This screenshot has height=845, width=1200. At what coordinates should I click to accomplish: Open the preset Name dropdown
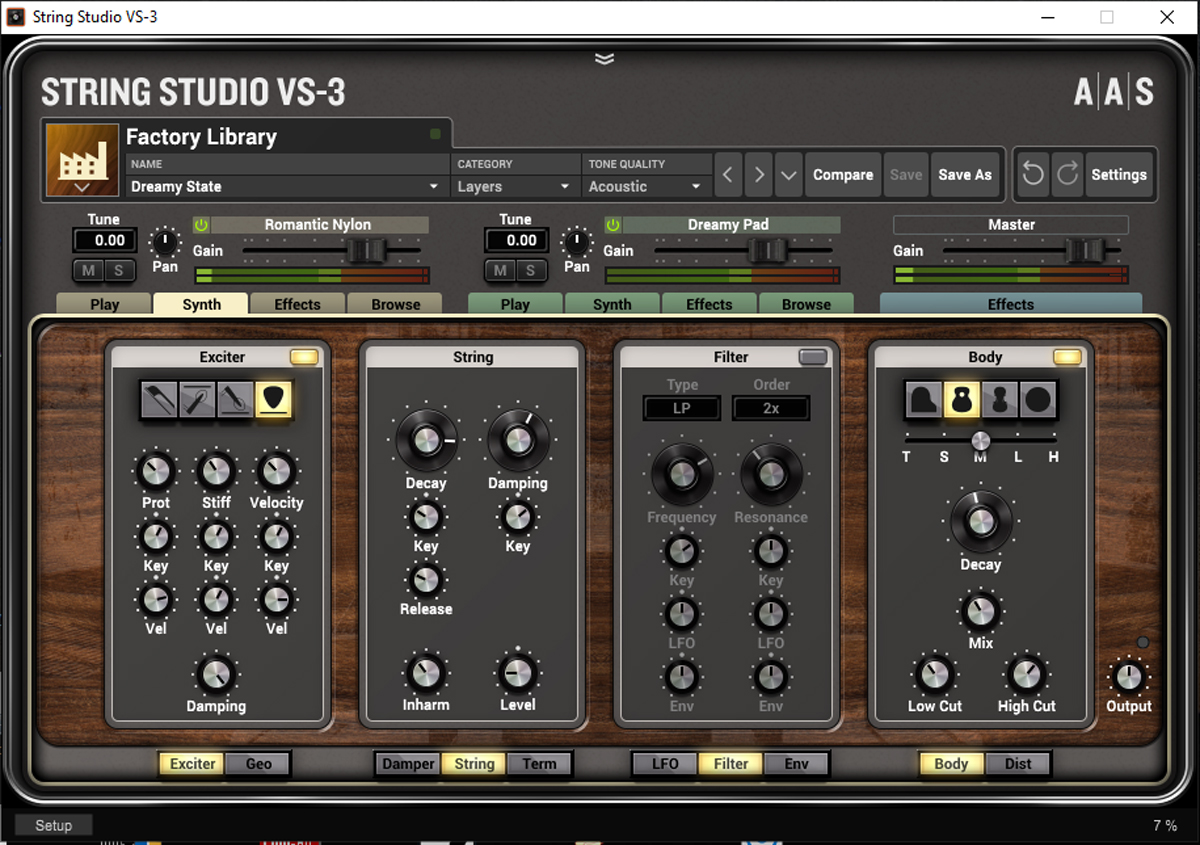pos(286,186)
